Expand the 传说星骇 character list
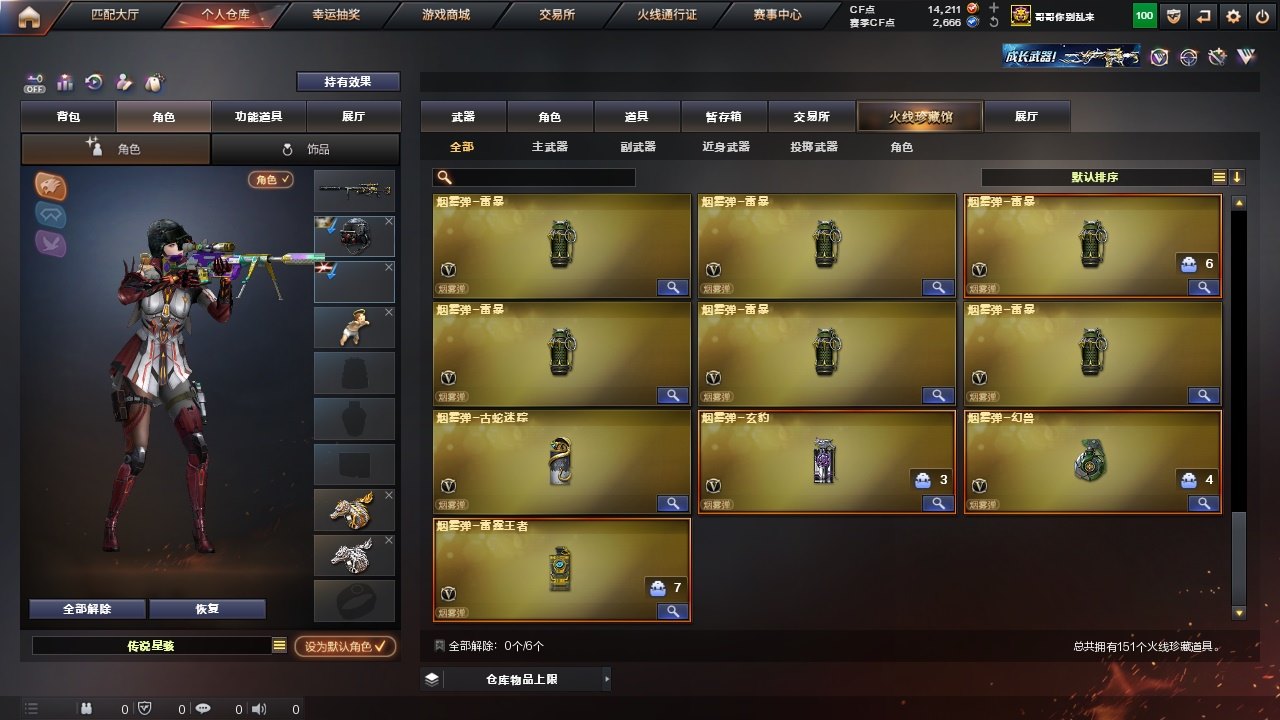The image size is (1280, 720). 279,646
